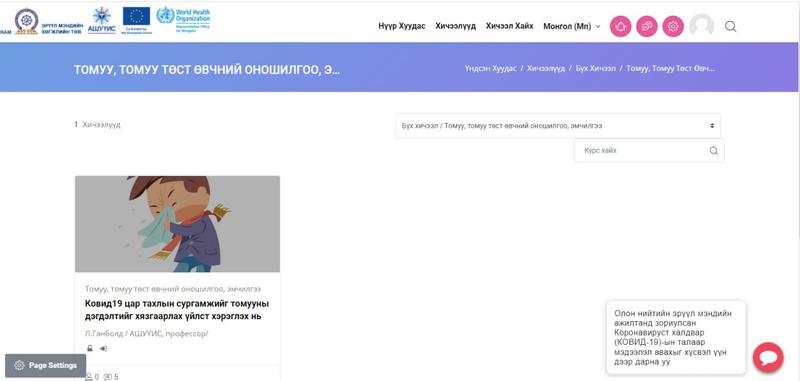Click the European Union flag logo
The height and width of the screenshot is (381, 800).
(x=136, y=20)
